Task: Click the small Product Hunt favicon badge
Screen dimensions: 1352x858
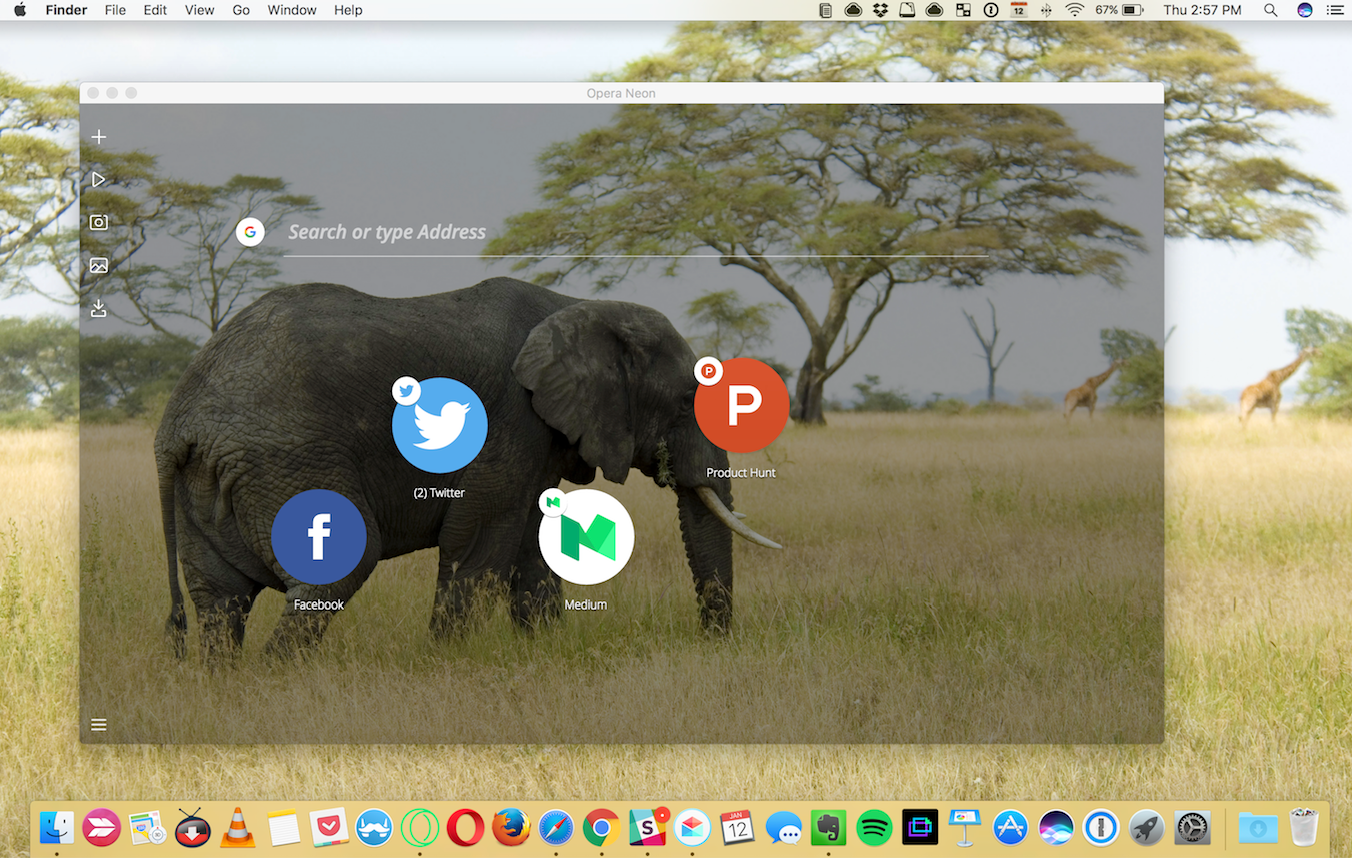Action: [708, 371]
